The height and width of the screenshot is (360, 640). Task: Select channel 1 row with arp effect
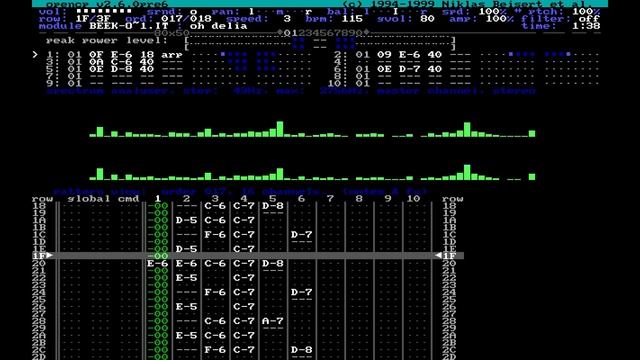179,55
